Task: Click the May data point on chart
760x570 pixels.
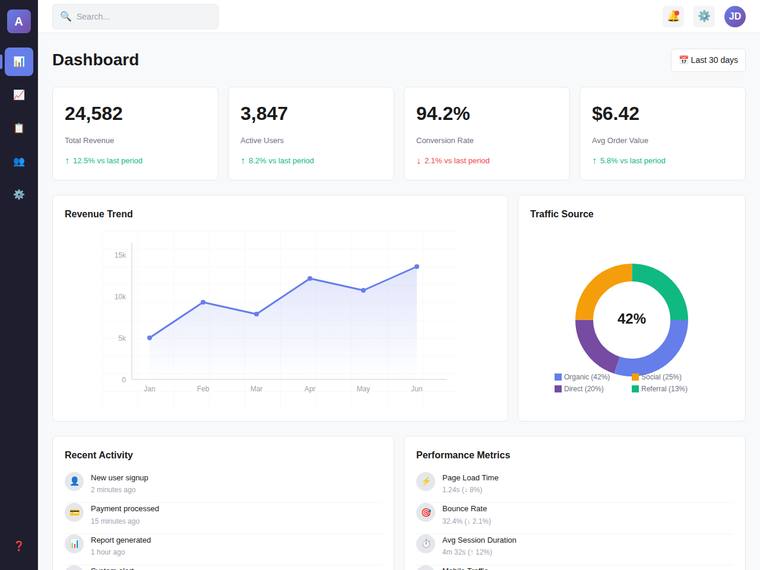Action: pyautogui.click(x=363, y=290)
